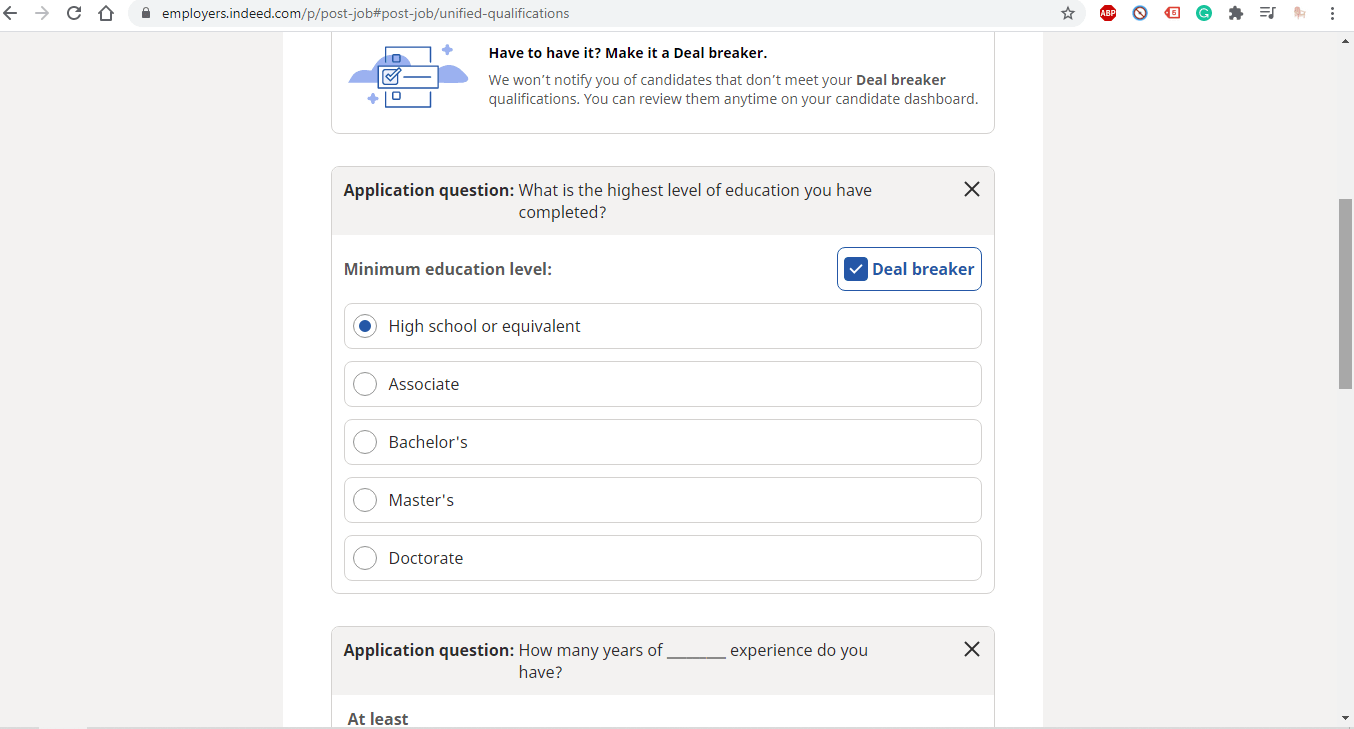Uncheck the Deal breaker checkbox
The image size is (1354, 729).
pos(856,268)
